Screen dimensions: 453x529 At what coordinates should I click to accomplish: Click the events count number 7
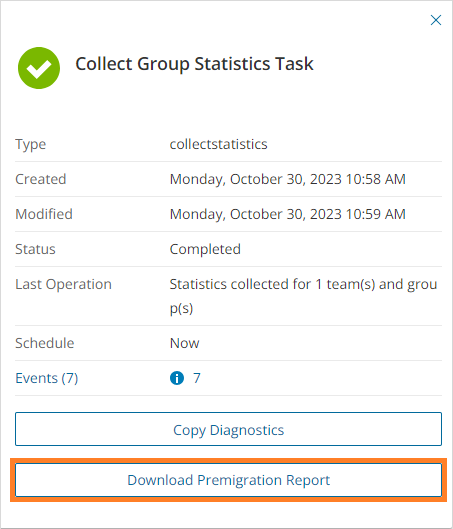click(x=197, y=378)
